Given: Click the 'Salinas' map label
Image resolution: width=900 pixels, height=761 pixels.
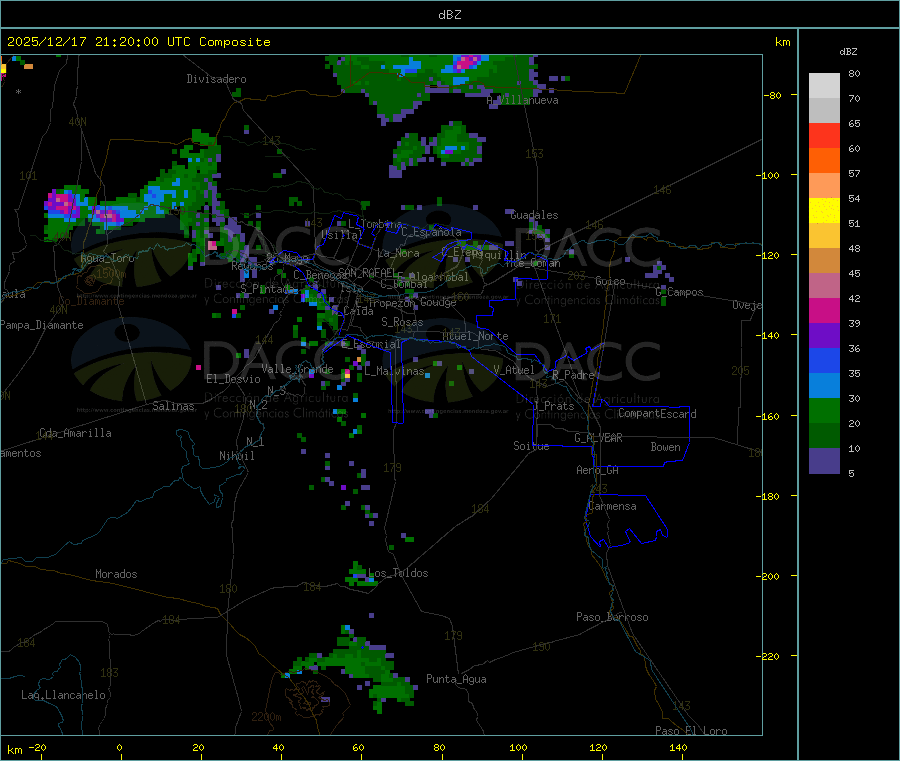Looking at the screenshot, I should click(173, 406).
